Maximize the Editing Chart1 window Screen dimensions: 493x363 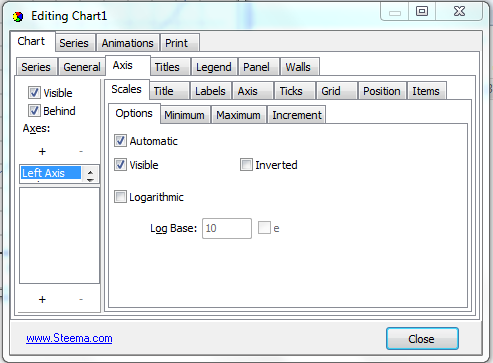(422, 11)
